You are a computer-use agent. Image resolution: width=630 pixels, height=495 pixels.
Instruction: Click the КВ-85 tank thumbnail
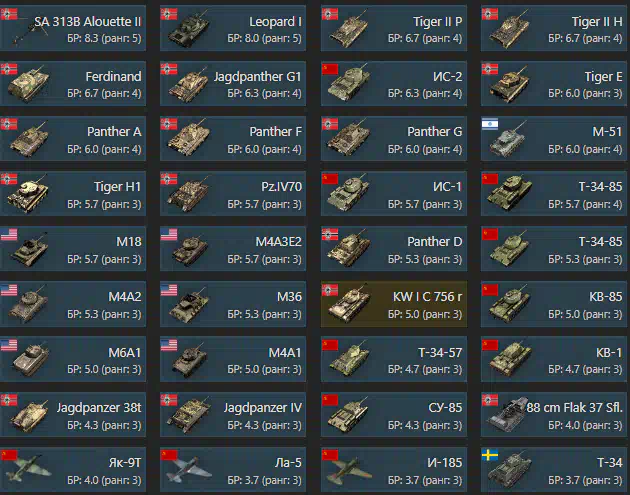click(509, 304)
